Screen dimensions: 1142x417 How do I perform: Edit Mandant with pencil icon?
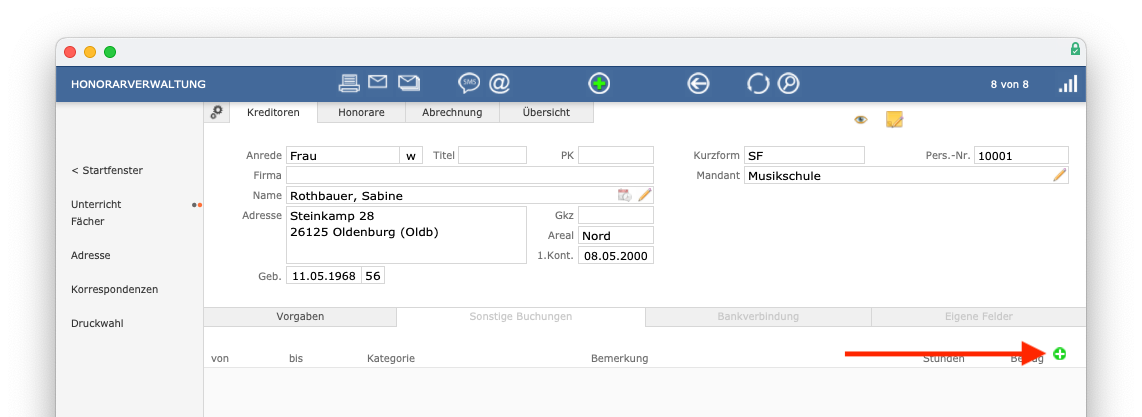tap(1060, 175)
